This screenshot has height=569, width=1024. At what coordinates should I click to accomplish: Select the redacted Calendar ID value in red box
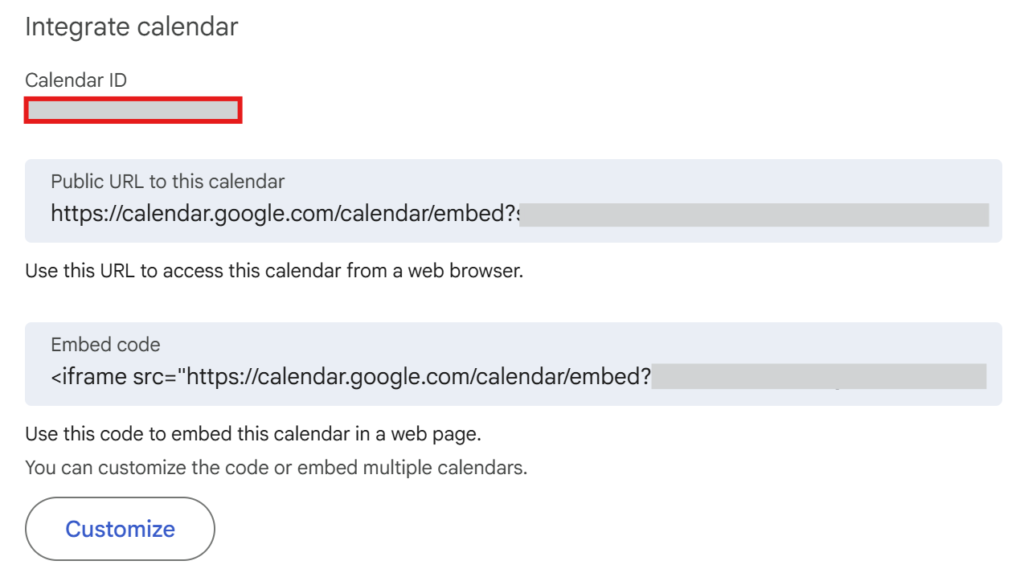pos(133,110)
